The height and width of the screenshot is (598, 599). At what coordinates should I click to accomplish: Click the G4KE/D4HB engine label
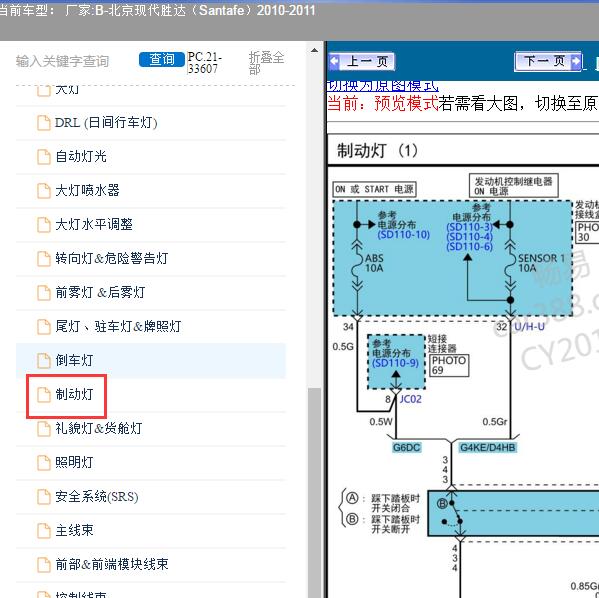487,447
